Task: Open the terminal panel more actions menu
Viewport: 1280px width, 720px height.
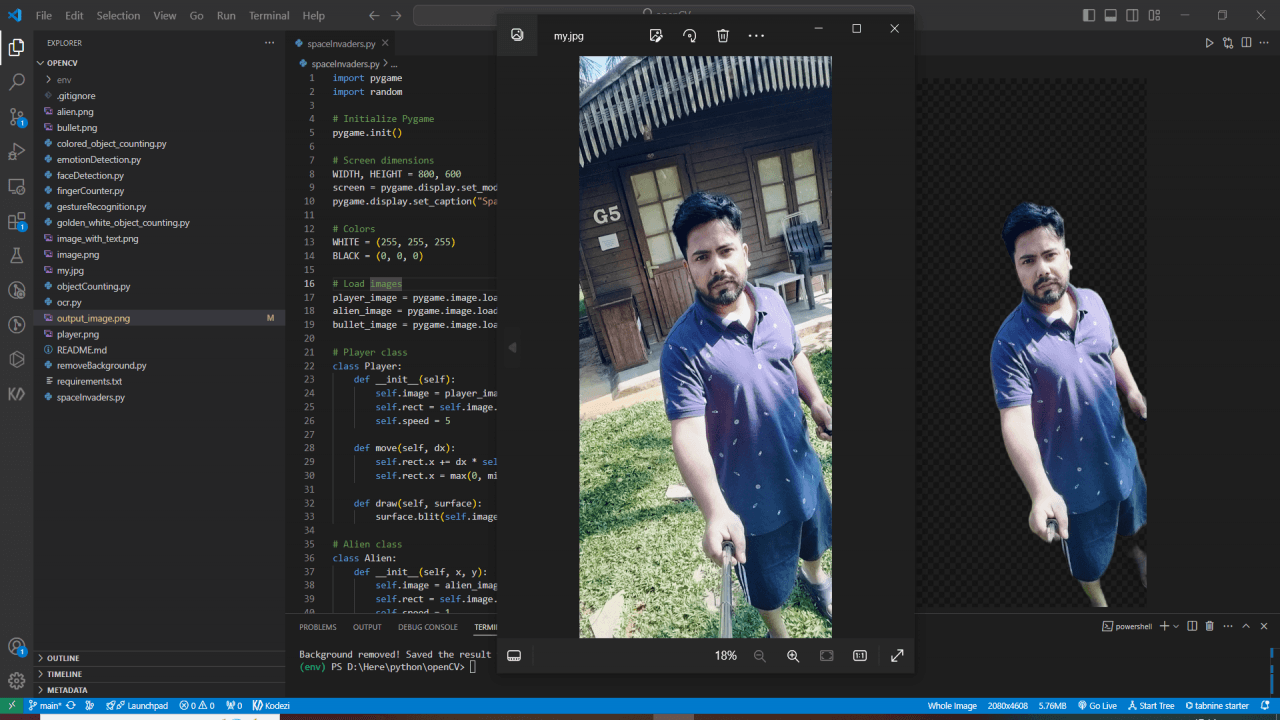Action: tap(1227, 626)
